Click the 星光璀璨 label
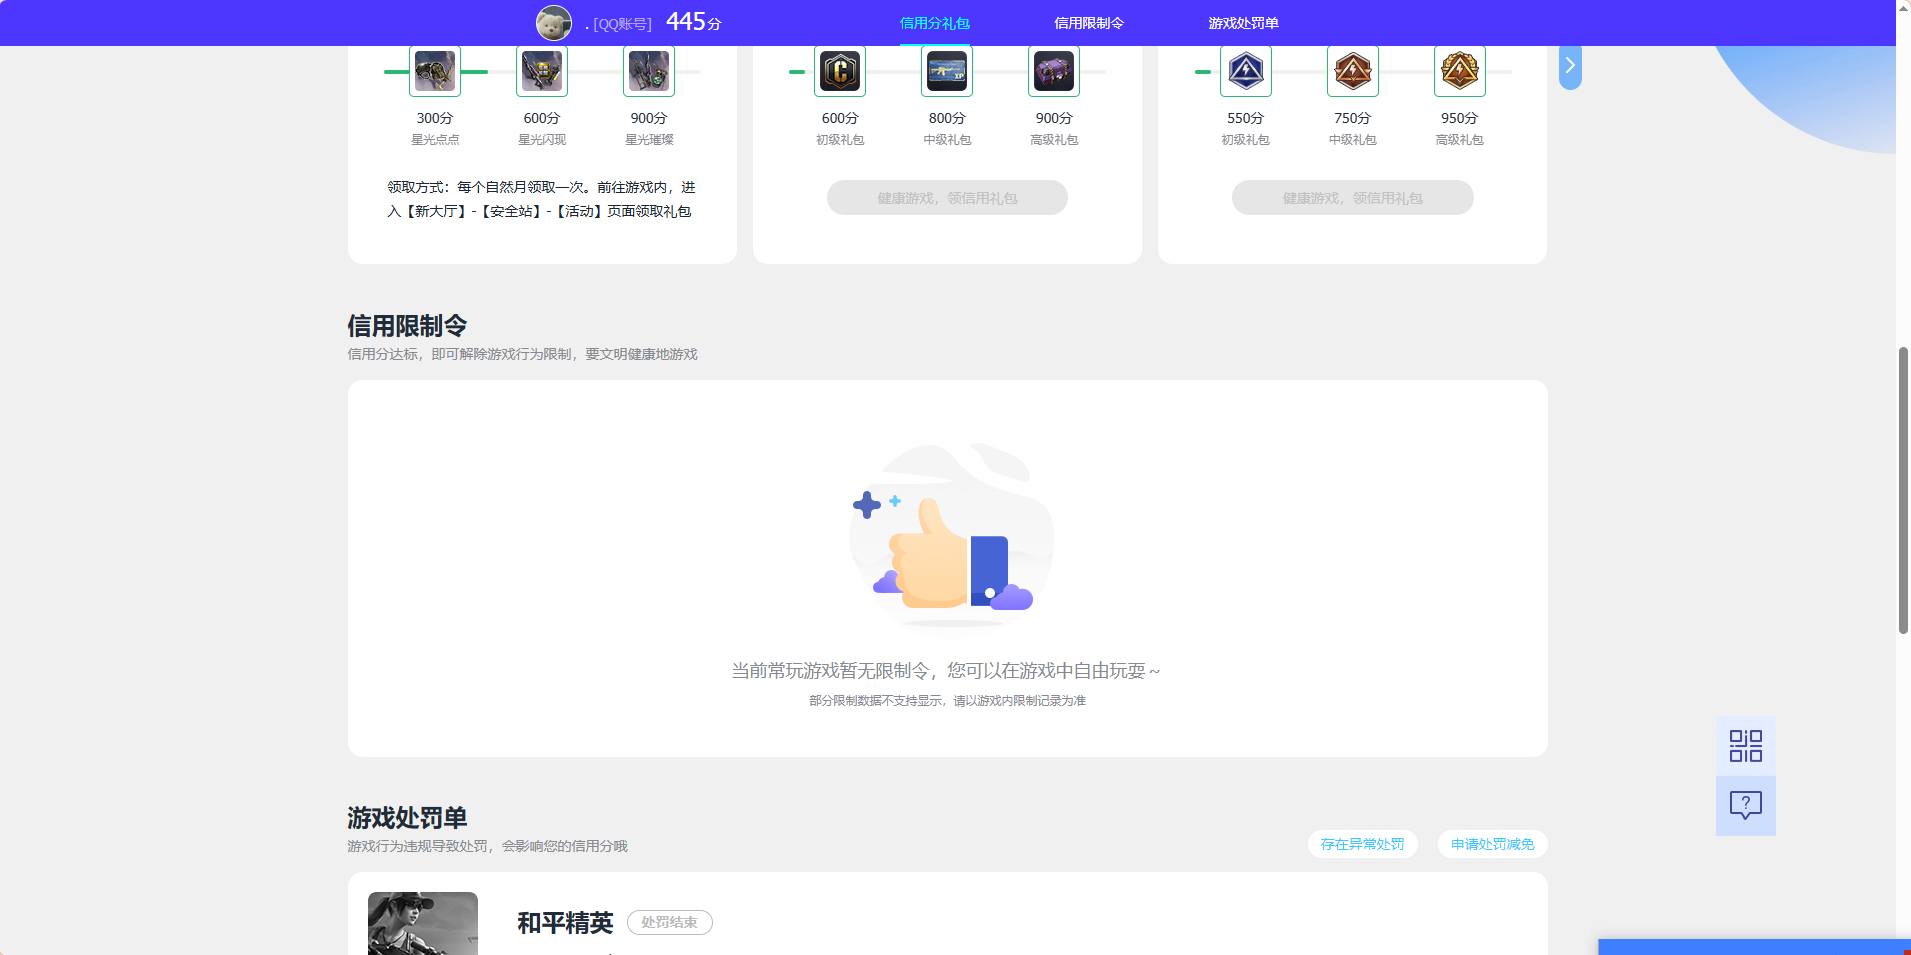Screen dimensions: 1911x955 point(649,140)
